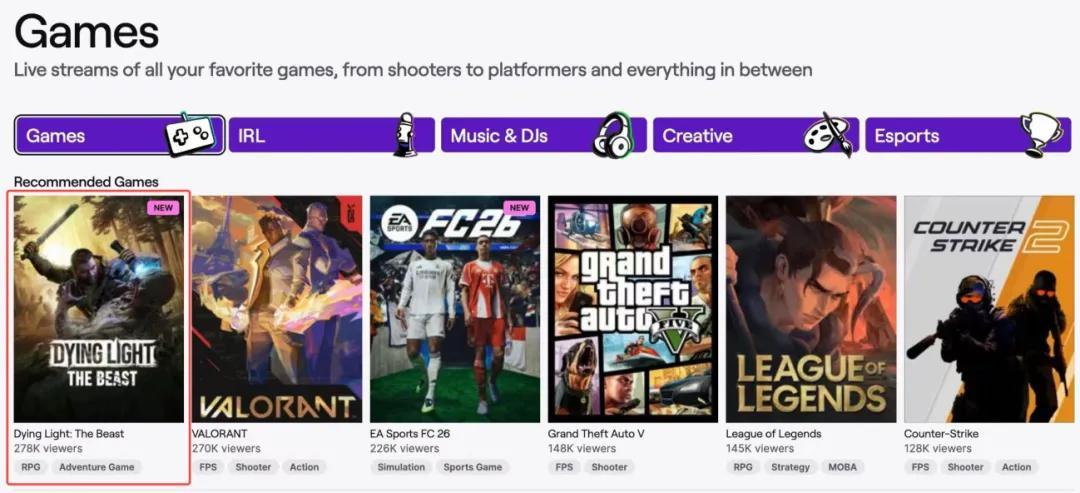Open the Counter-Strike 2 cover art
This screenshot has height=493, width=1080.
[988, 309]
